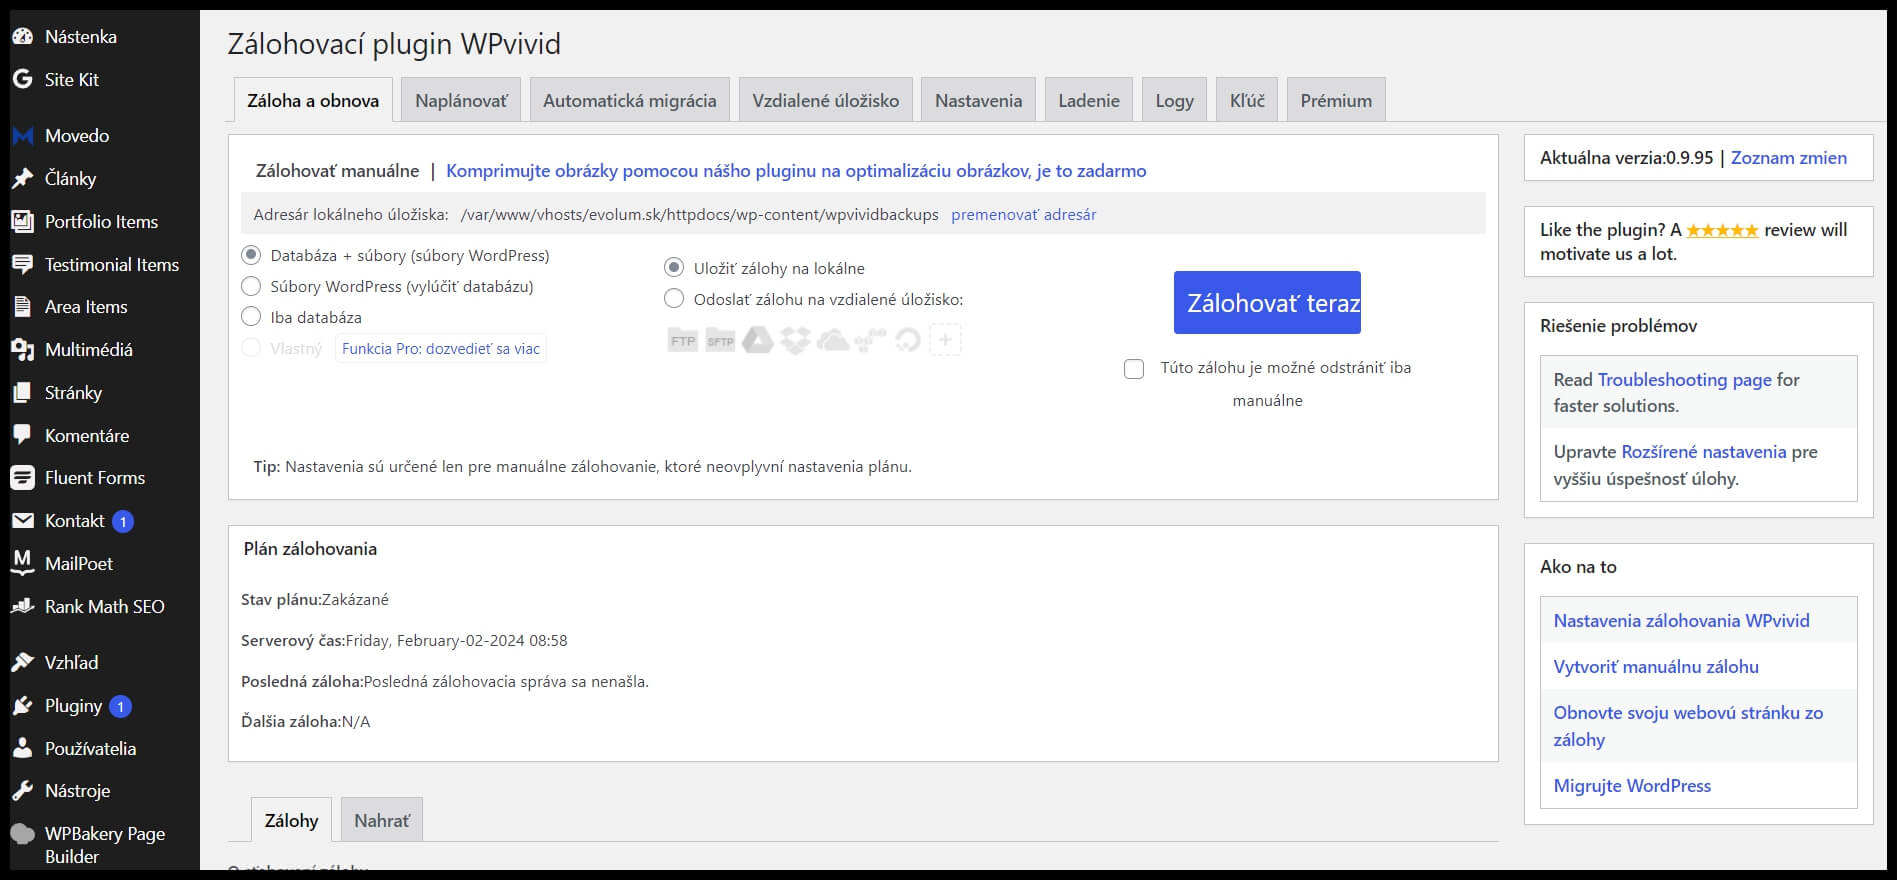
Task: Switch to the Naplánovať tab
Action: coord(461,100)
